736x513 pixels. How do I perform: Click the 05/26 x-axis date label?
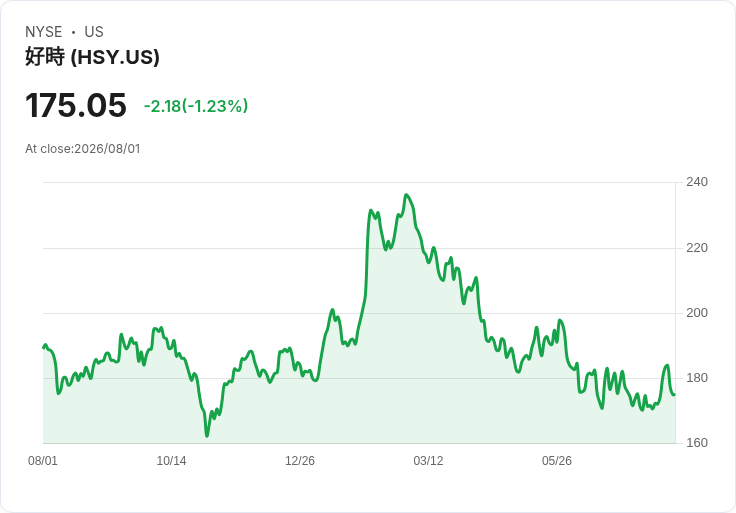click(557, 461)
